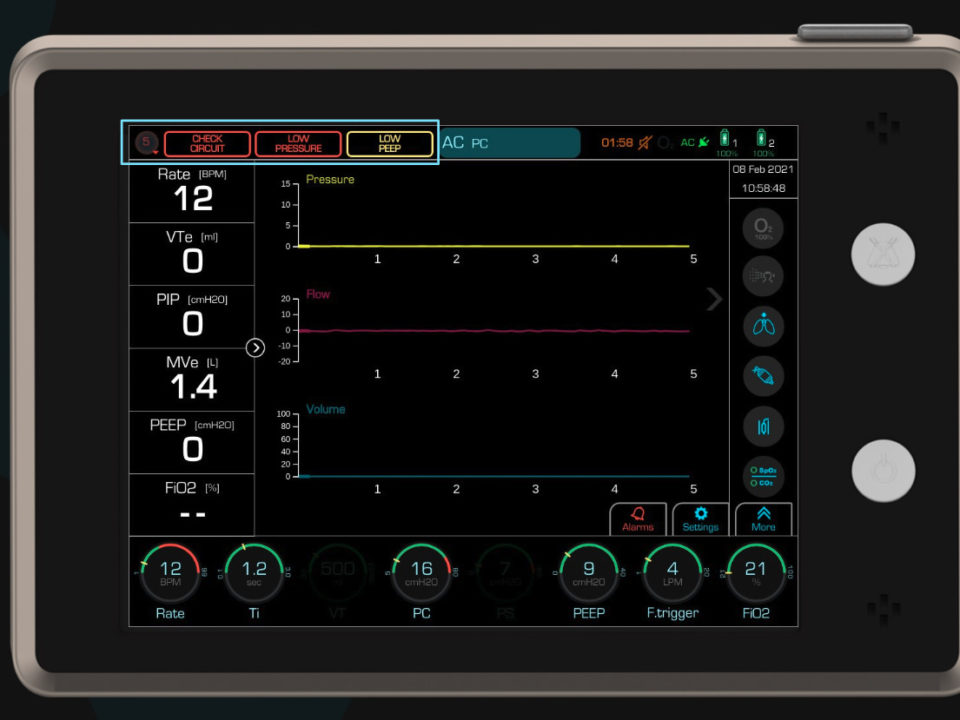This screenshot has height=720, width=960.
Task: Tap the CHECK CIRCUIT alarm message
Action: 207,144
